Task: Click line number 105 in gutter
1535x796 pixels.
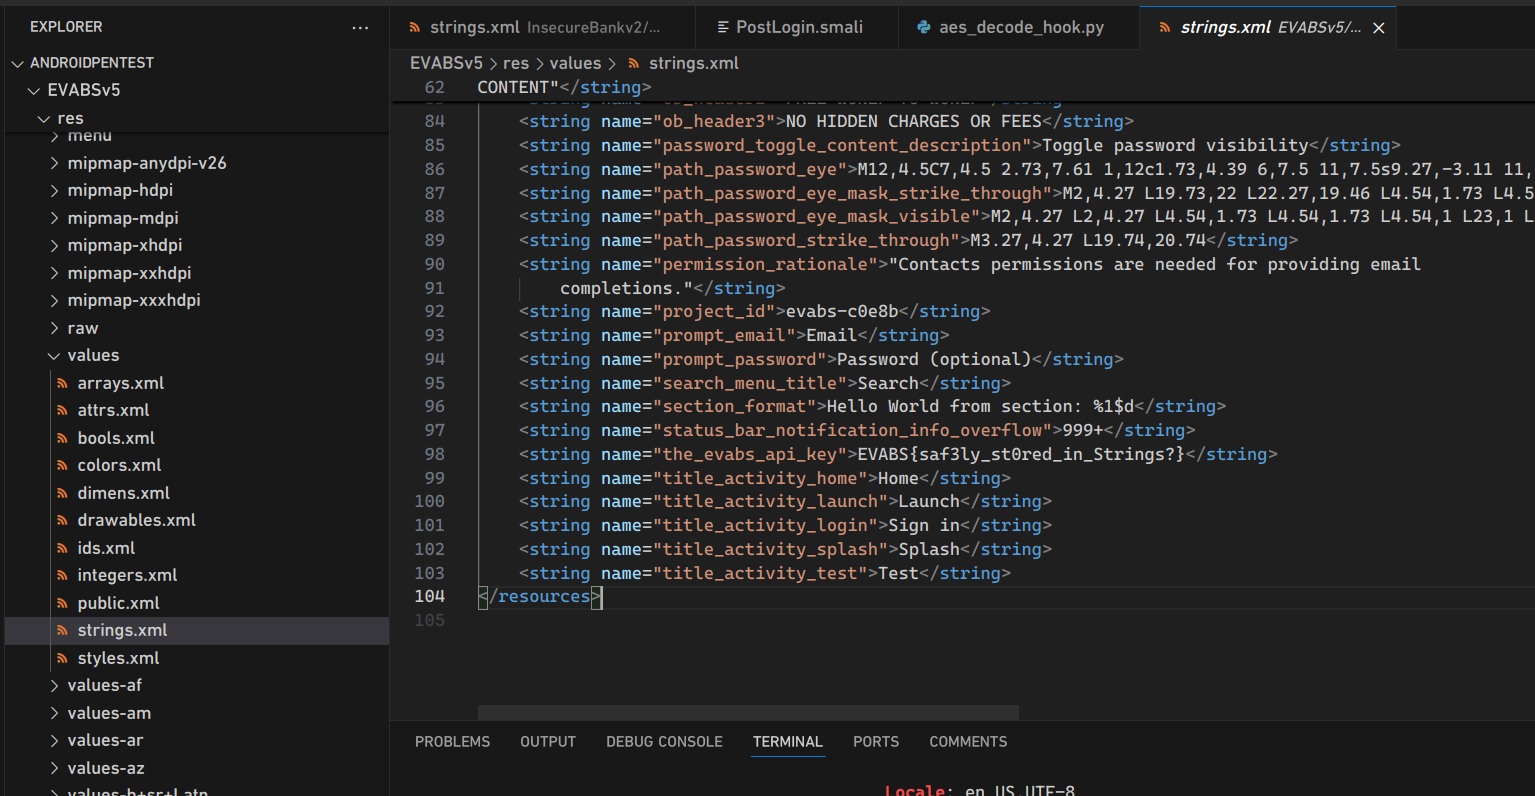Action: tap(429, 621)
